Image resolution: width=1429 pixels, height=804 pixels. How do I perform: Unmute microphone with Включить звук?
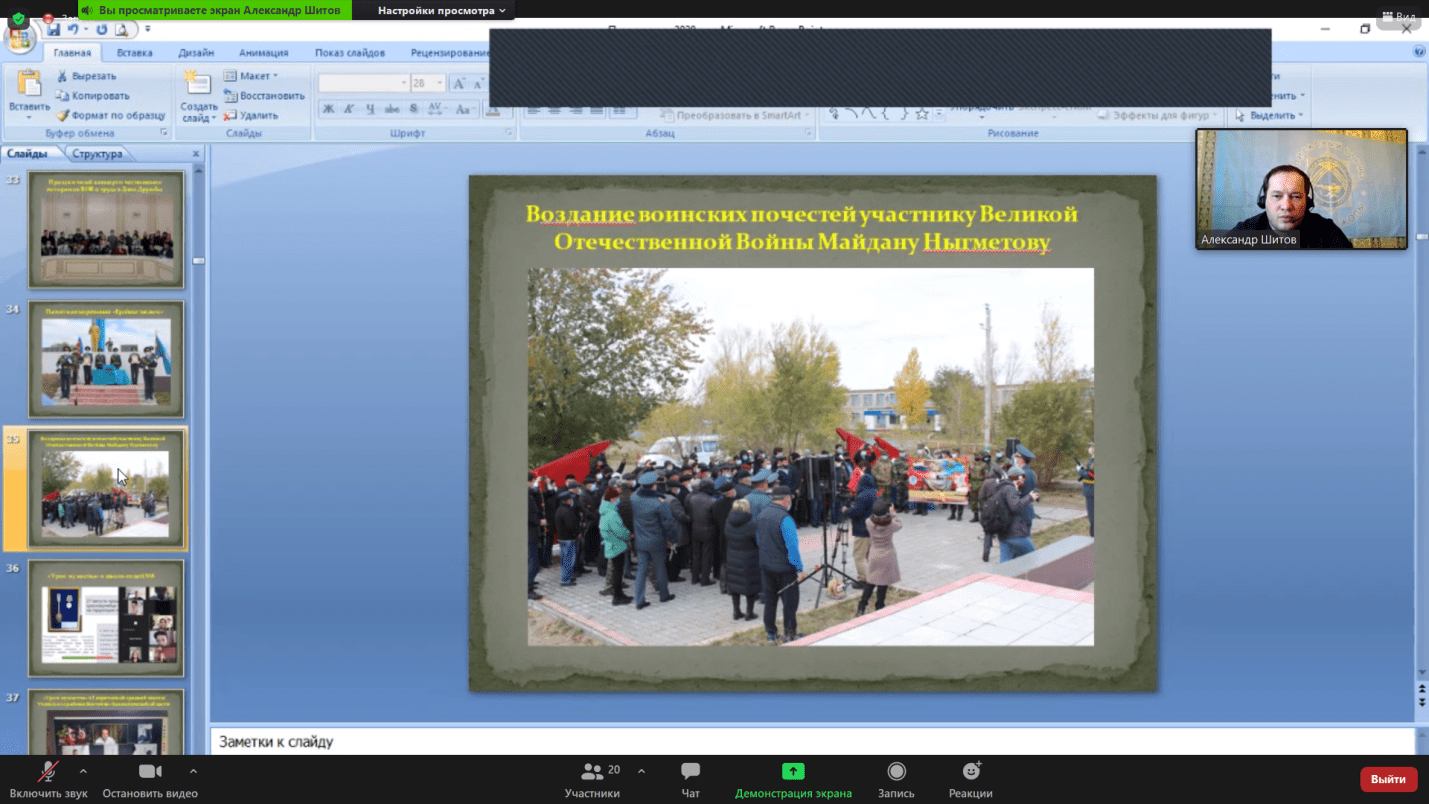coord(48,772)
